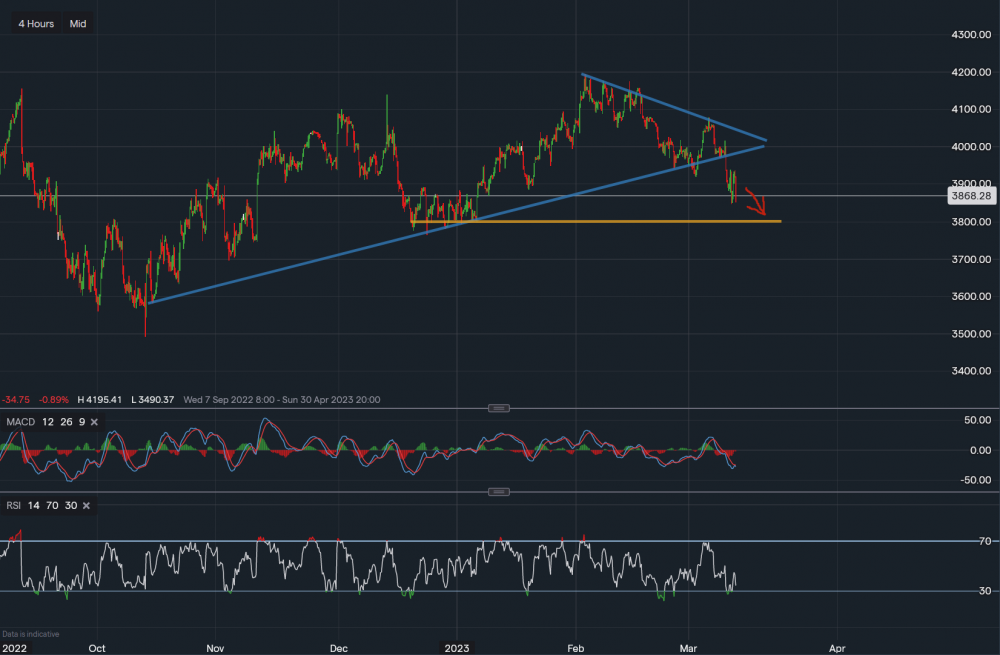This screenshot has width=1000, height=655.
Task: Close the MACD indicator via its X icon
Action: (x=95, y=422)
